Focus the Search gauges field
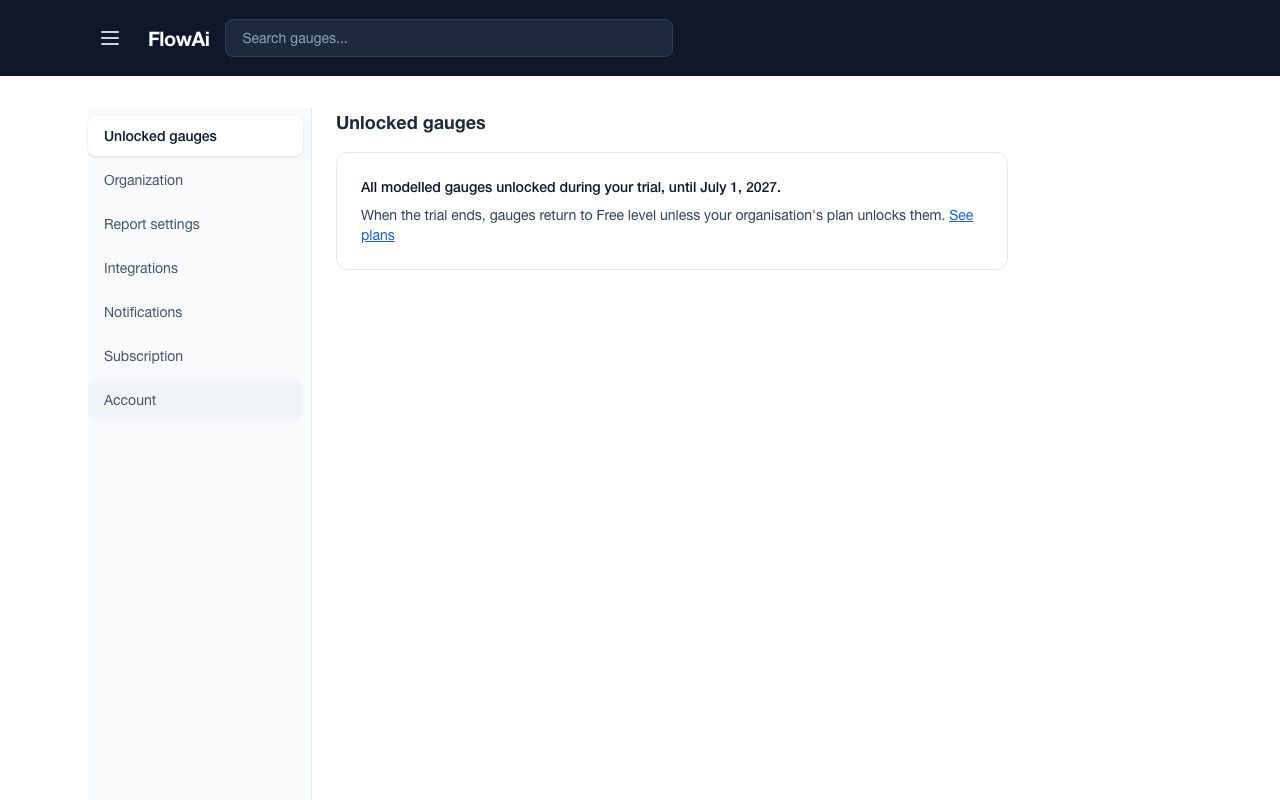The height and width of the screenshot is (800, 1280). (449, 38)
